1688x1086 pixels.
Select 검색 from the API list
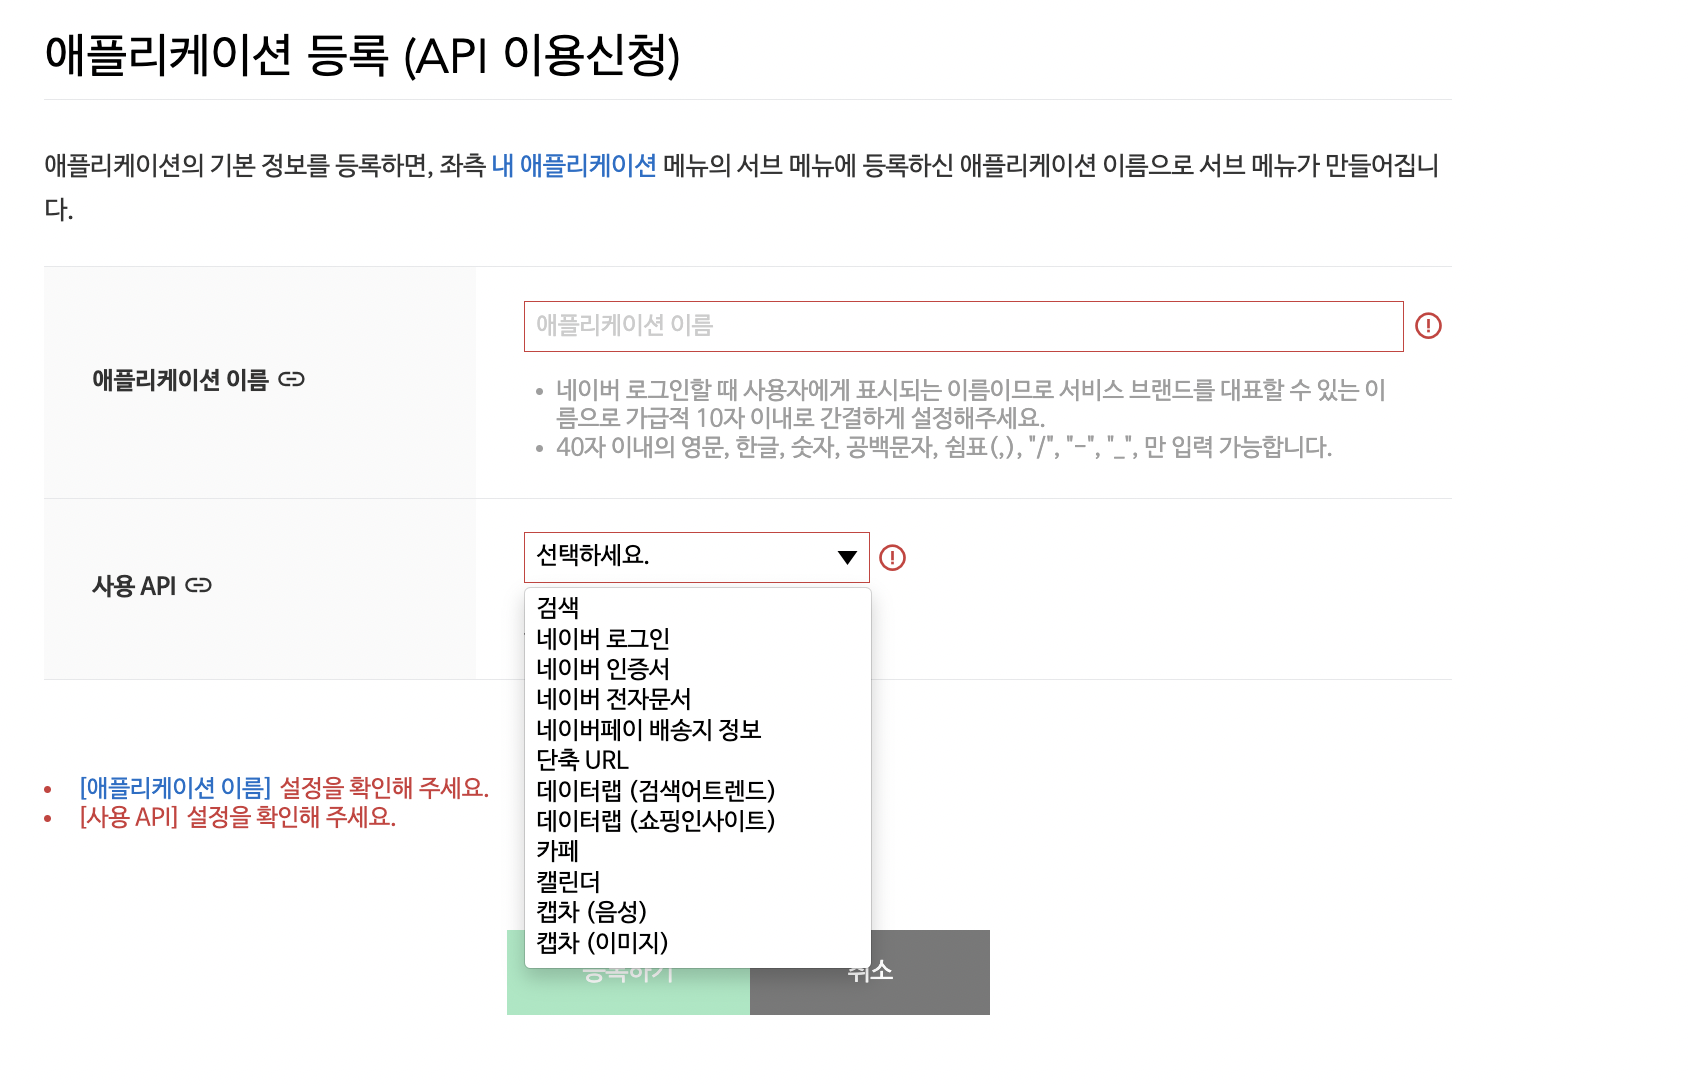tap(698, 607)
